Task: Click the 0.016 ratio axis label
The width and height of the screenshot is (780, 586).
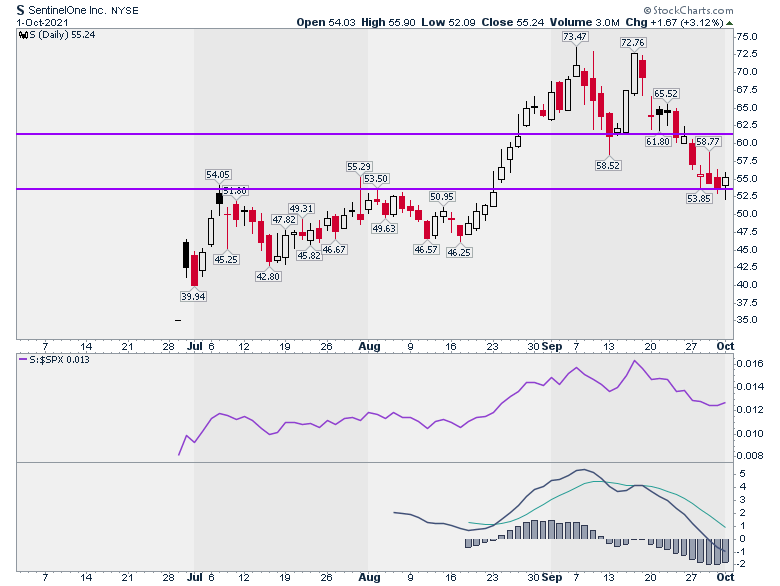Action: coord(750,364)
